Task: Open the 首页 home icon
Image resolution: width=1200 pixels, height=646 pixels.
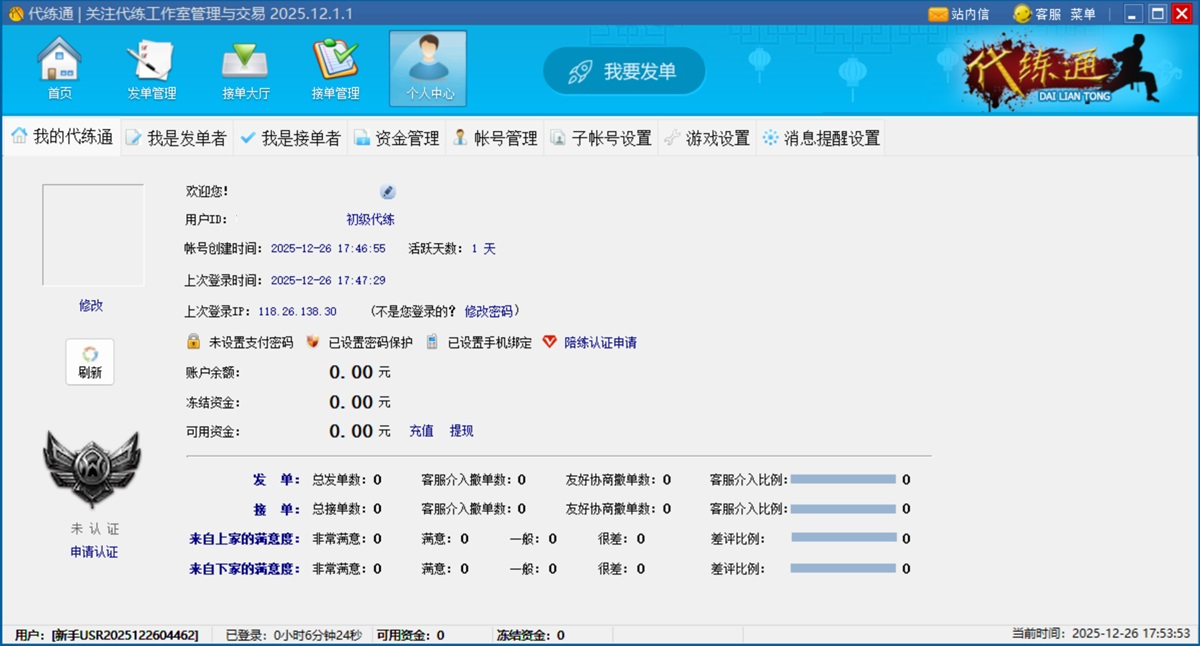Action: point(59,65)
